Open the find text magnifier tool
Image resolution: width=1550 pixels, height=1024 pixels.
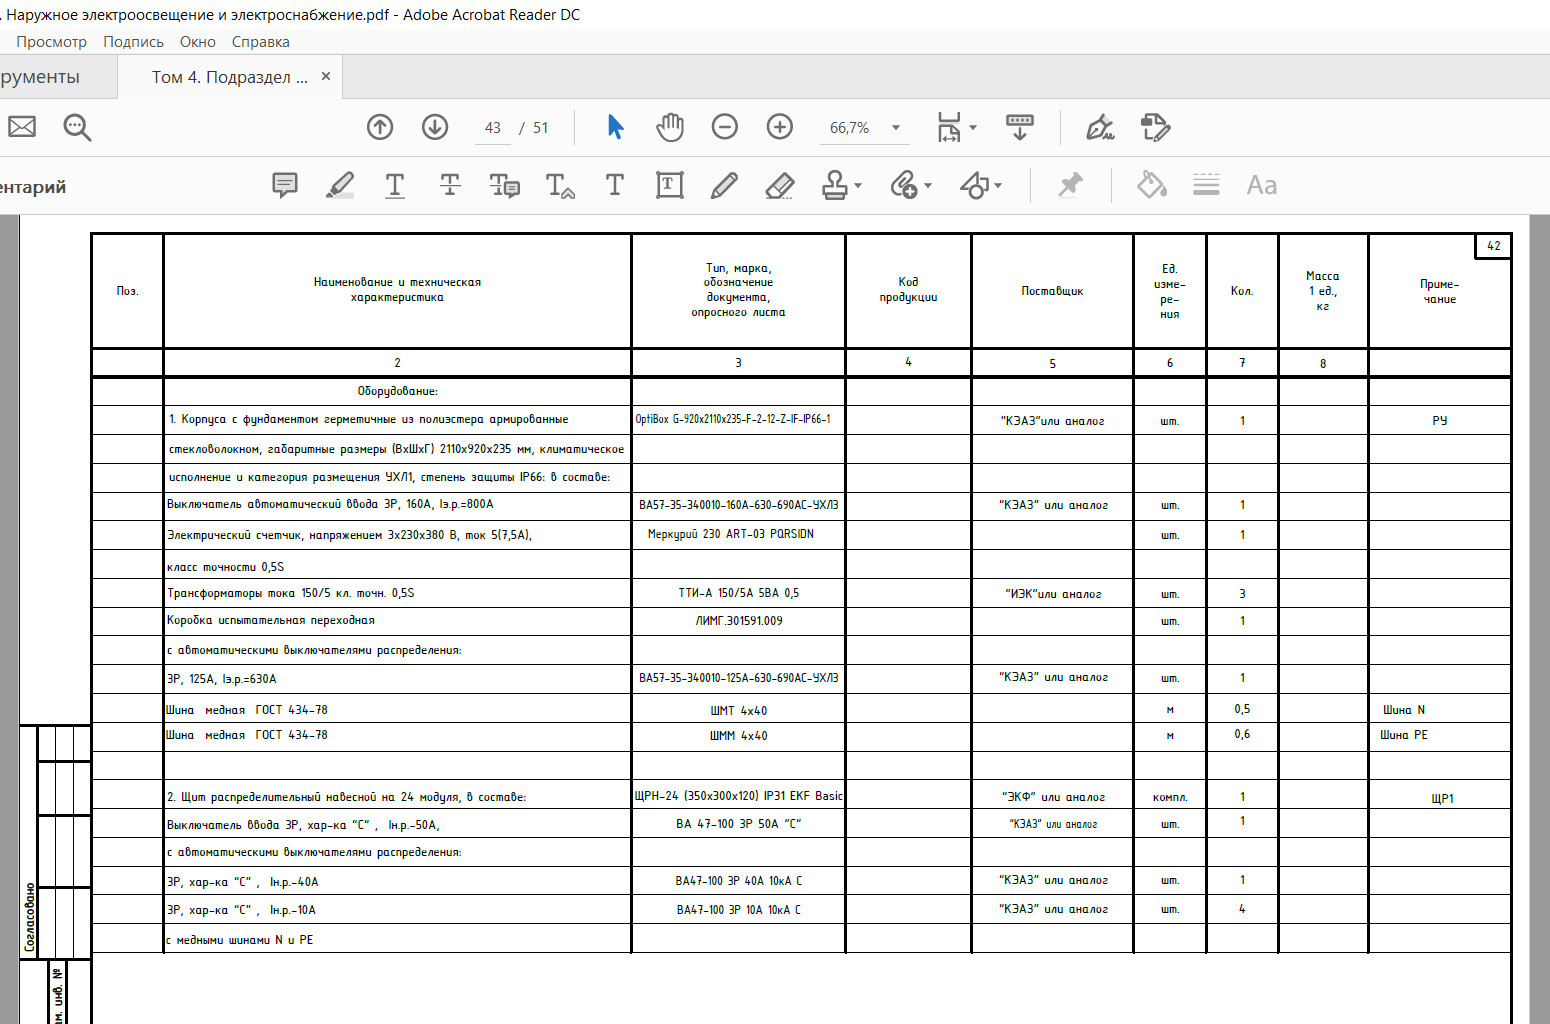(77, 127)
